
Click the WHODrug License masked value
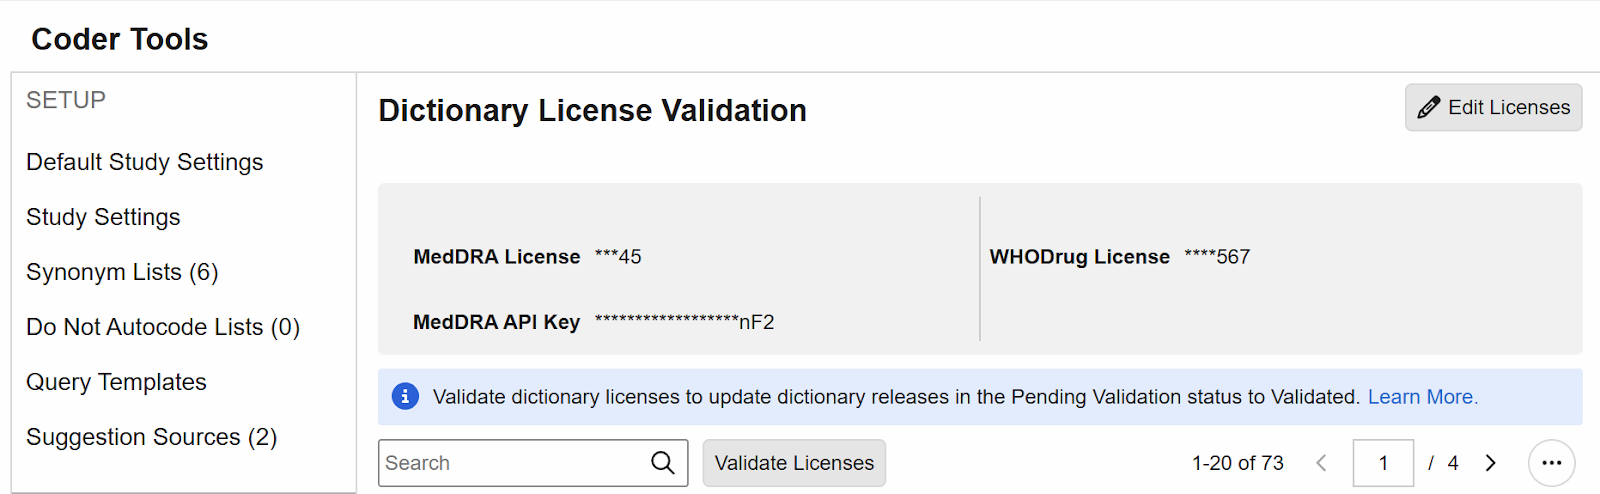1217,257
